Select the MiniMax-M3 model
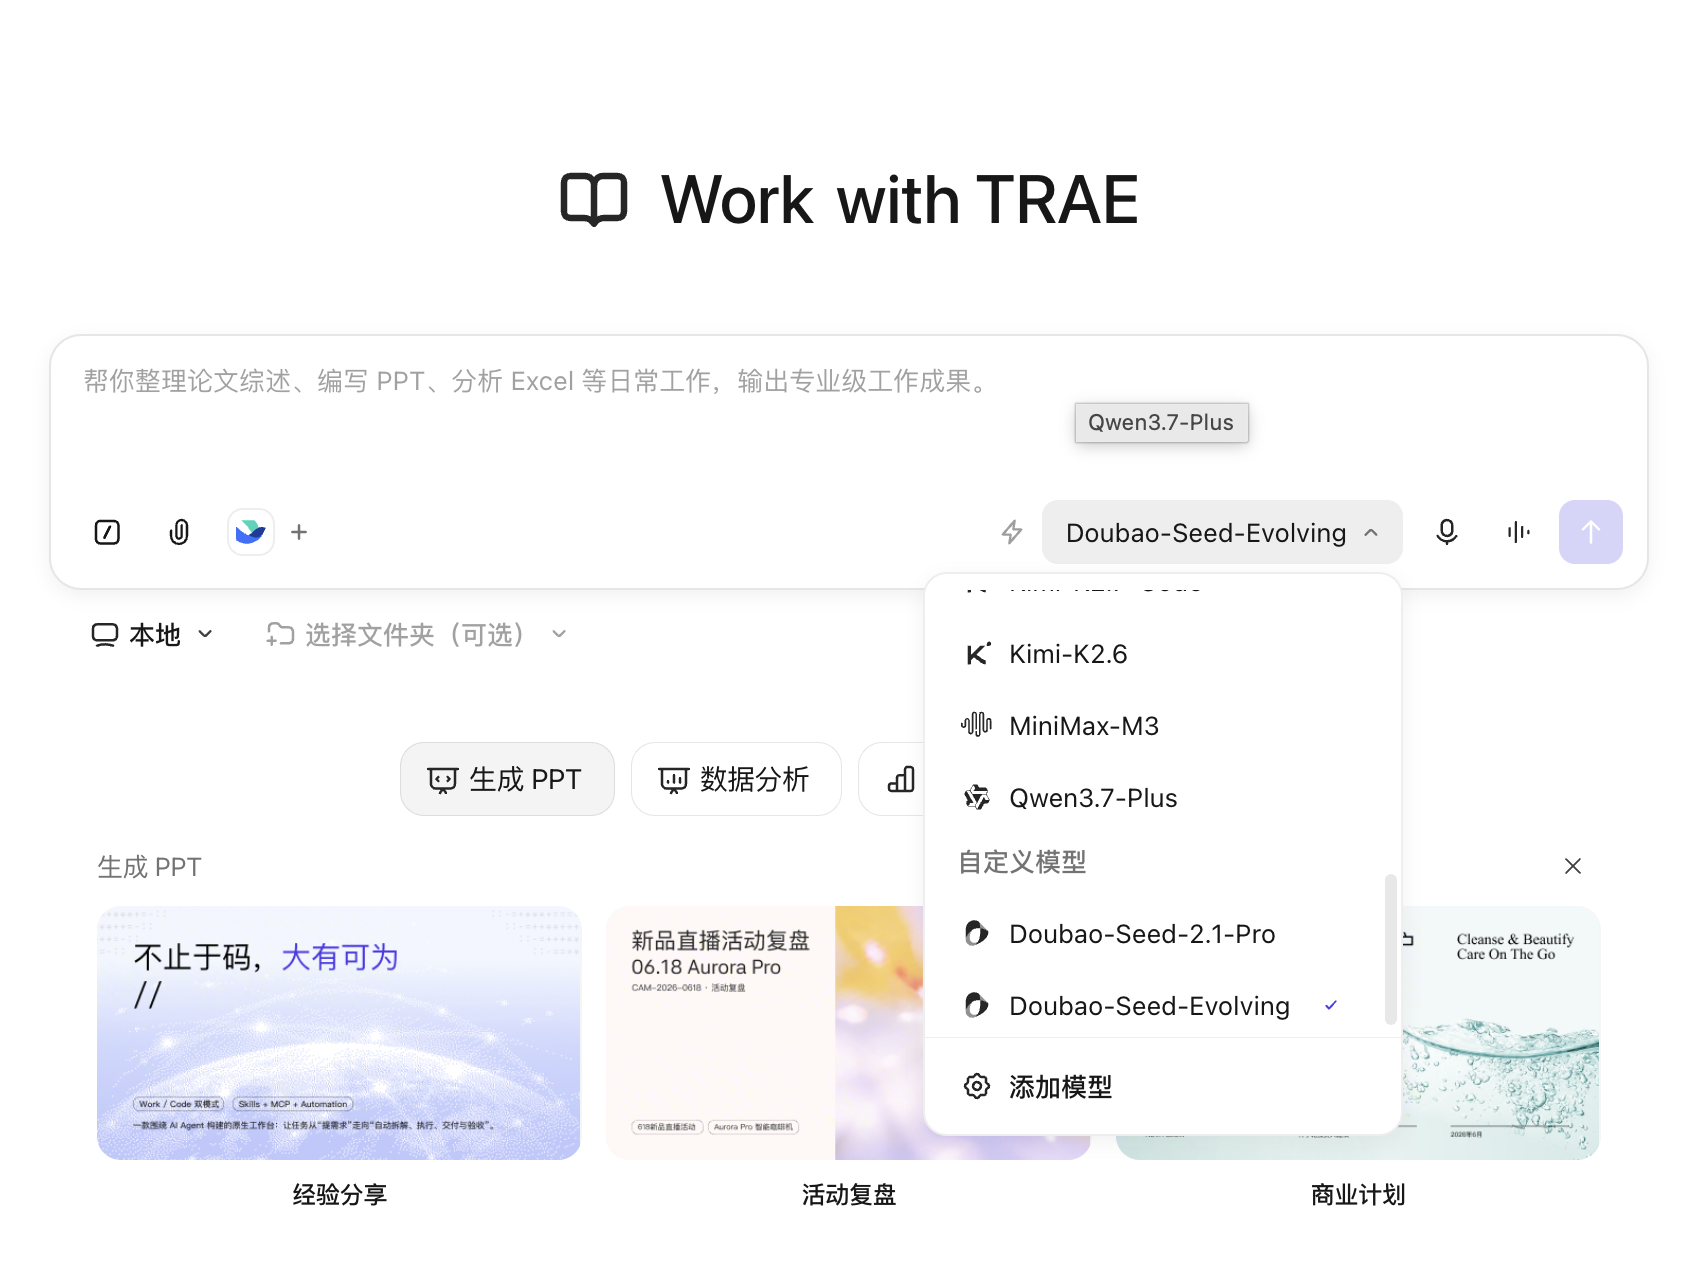Screen dimensions: 1696x1262 click(1162, 726)
